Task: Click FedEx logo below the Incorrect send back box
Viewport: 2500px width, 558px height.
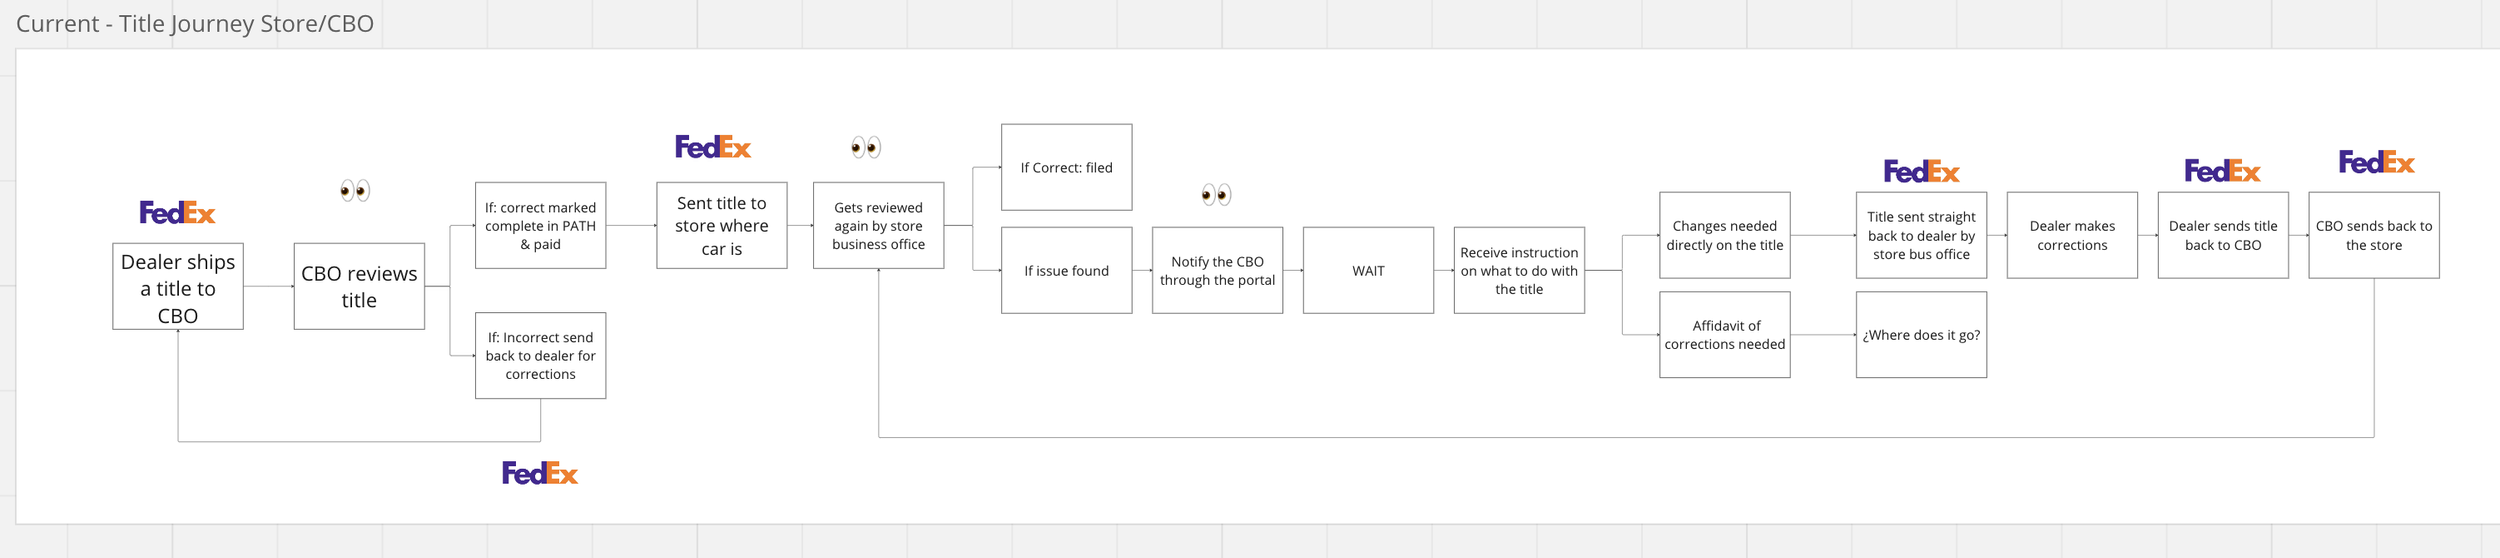Action: [x=540, y=473]
